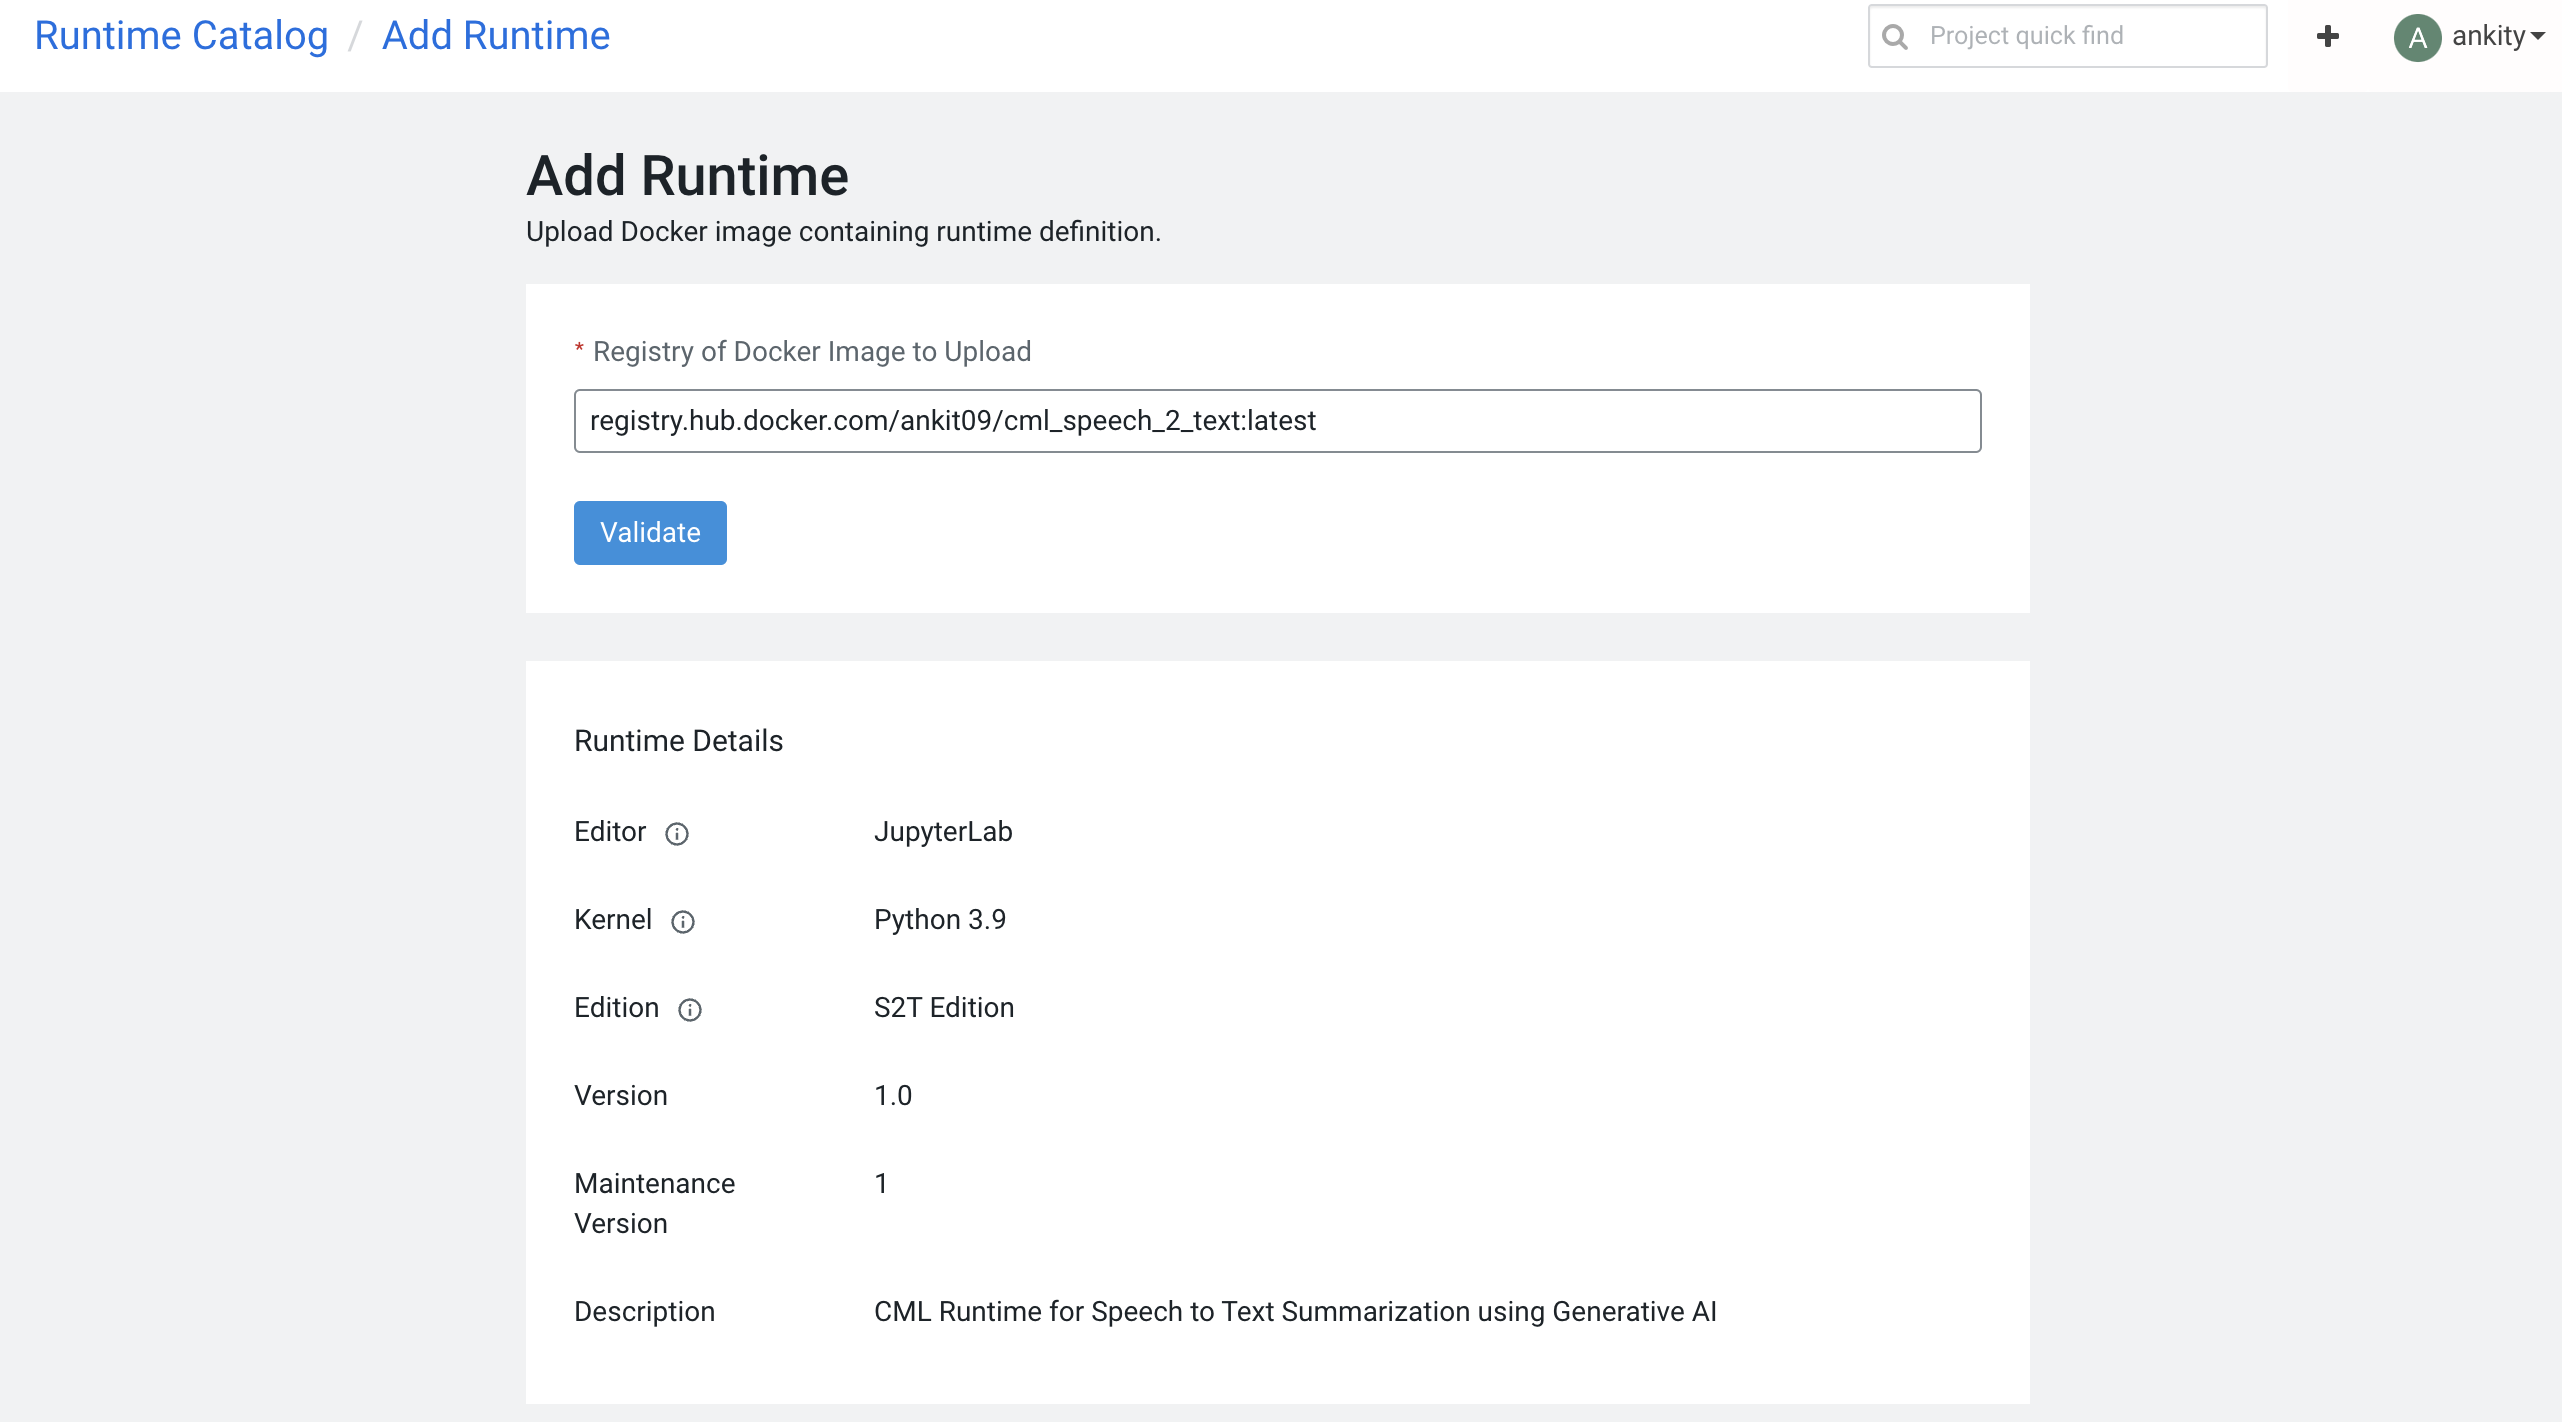Select the CML Runtime description text

click(x=1295, y=1312)
